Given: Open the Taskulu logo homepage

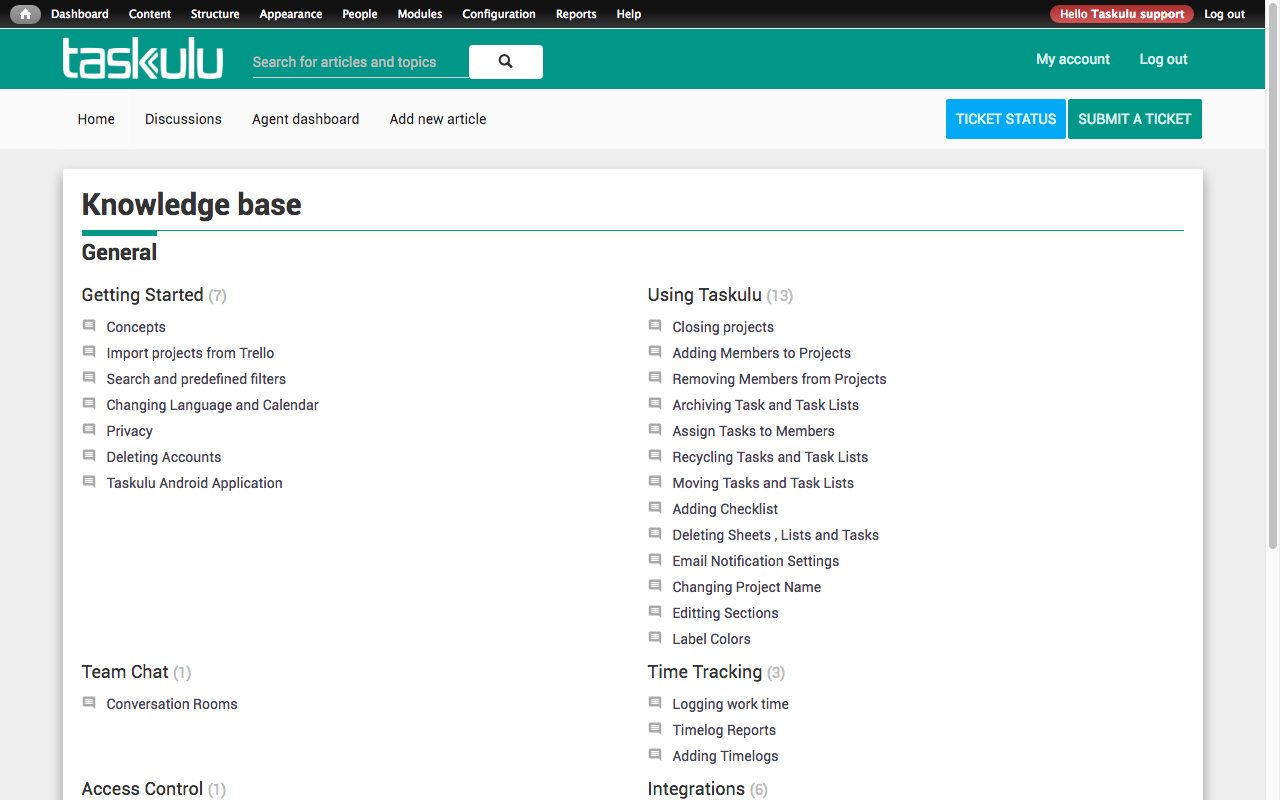Looking at the screenshot, I should pyautogui.click(x=143, y=59).
